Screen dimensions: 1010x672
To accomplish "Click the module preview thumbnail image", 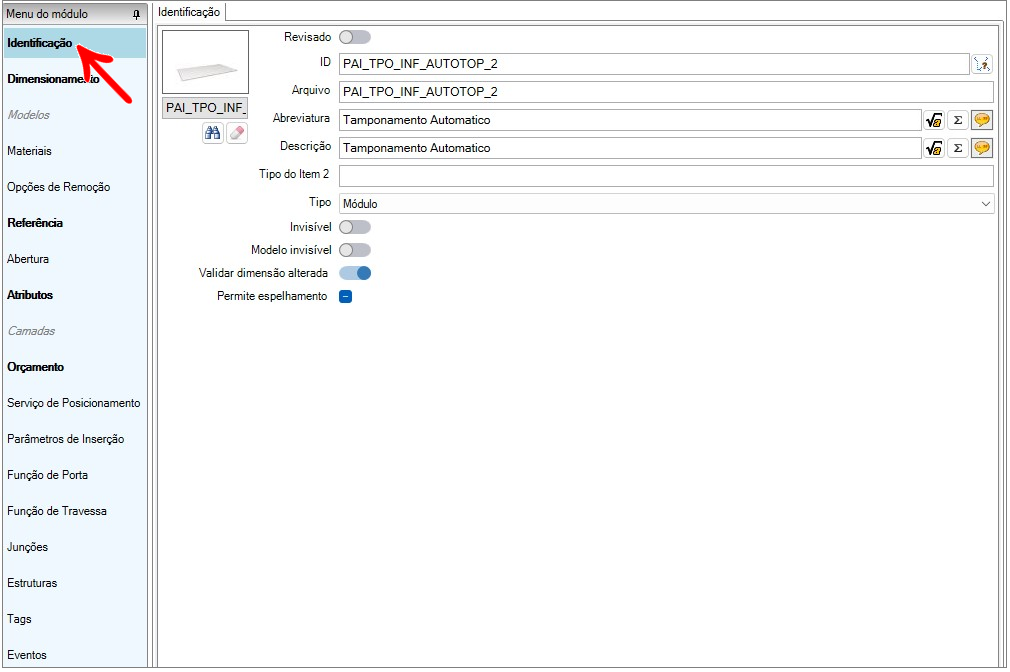I will tap(205, 62).
